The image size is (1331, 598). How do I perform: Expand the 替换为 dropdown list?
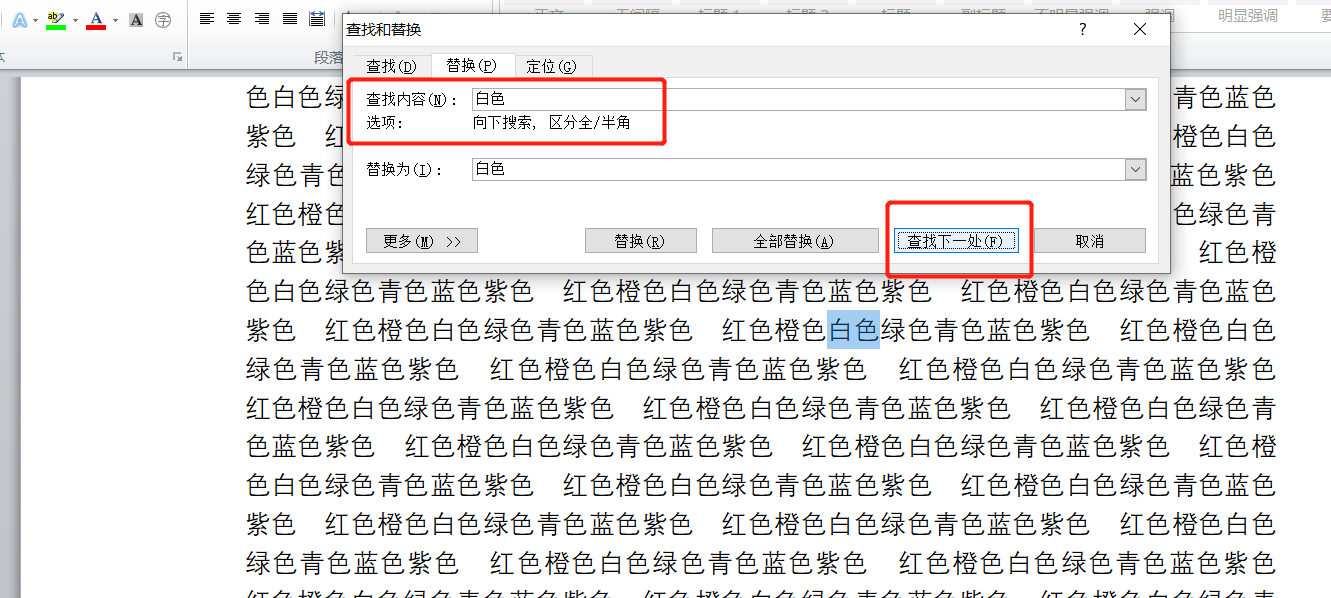click(1135, 170)
